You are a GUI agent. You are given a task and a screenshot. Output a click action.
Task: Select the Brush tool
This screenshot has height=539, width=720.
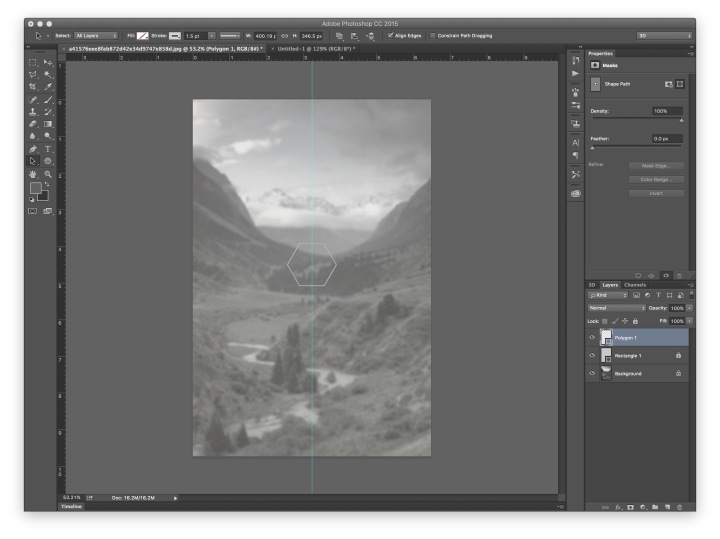tap(48, 100)
